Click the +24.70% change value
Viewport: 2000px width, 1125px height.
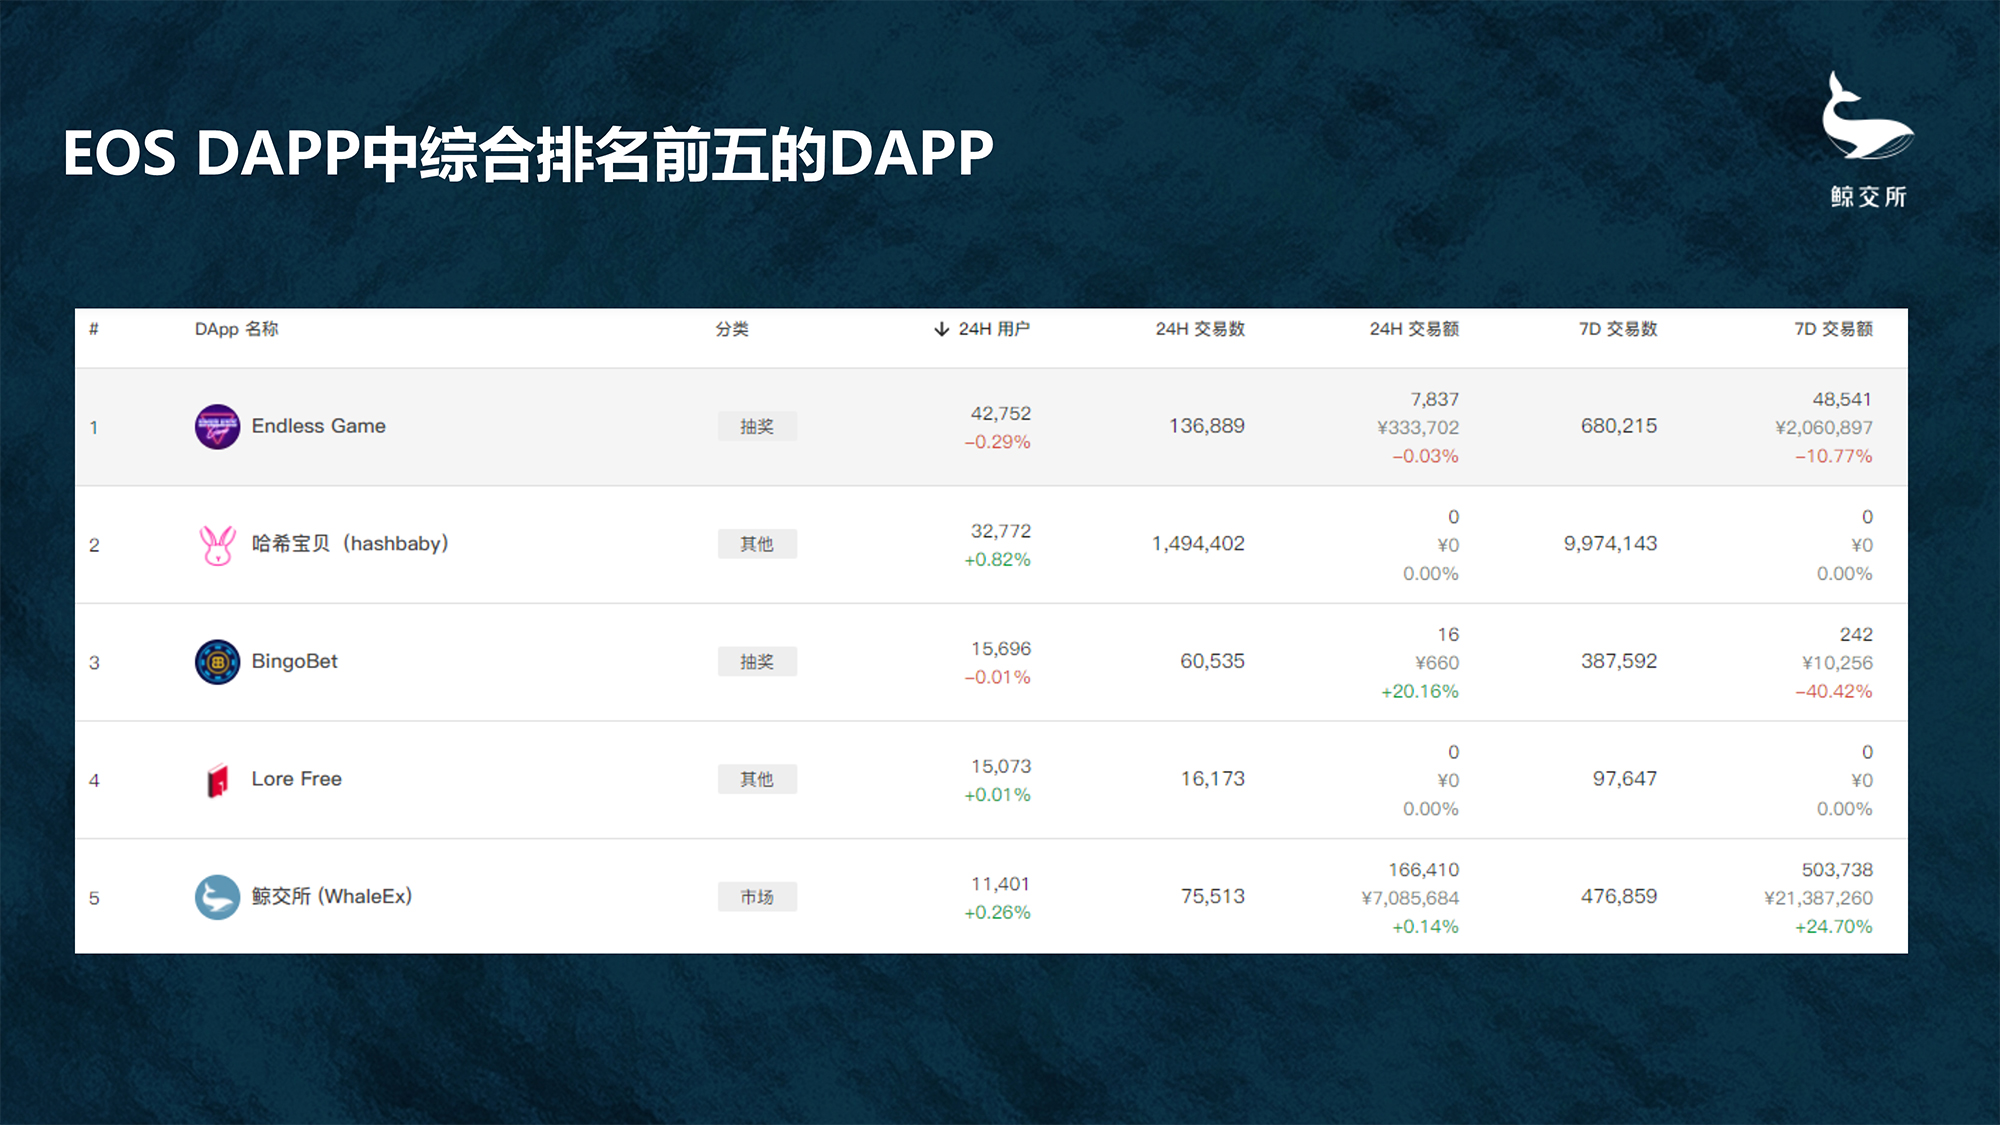coord(1833,926)
